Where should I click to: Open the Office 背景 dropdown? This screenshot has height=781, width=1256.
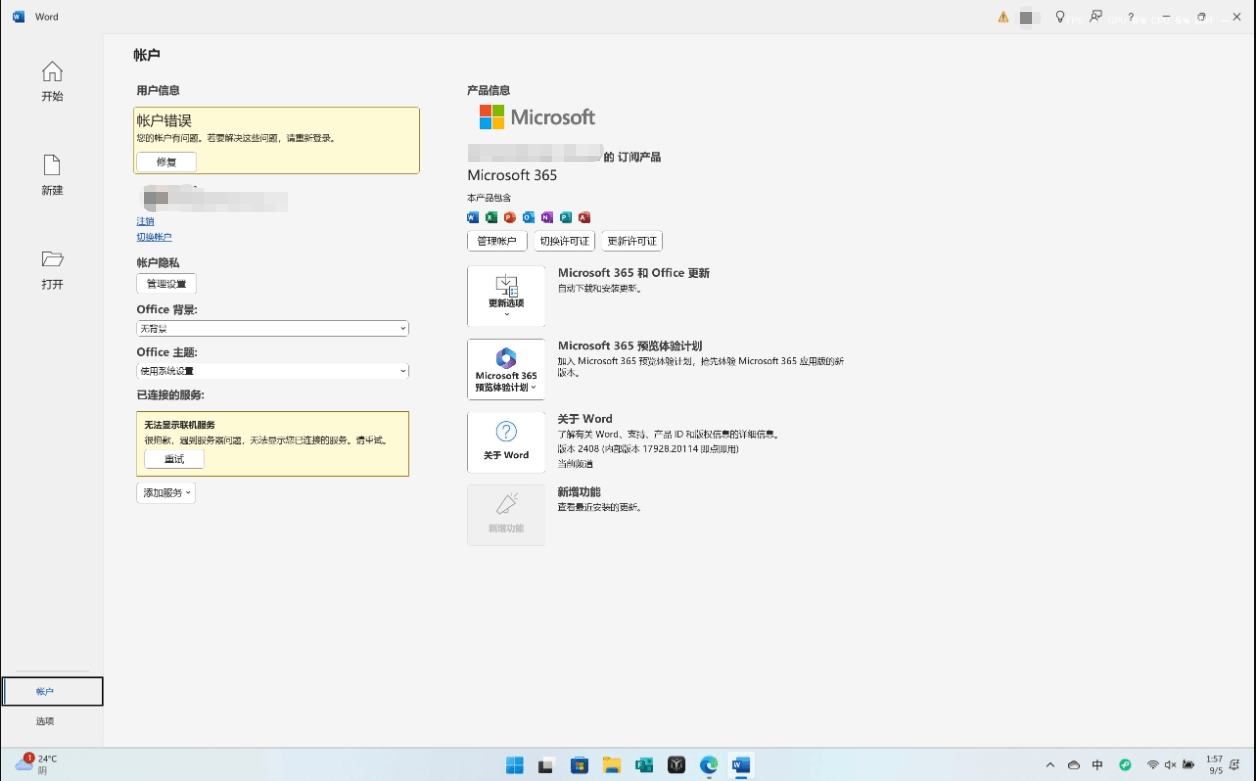[x=273, y=328]
